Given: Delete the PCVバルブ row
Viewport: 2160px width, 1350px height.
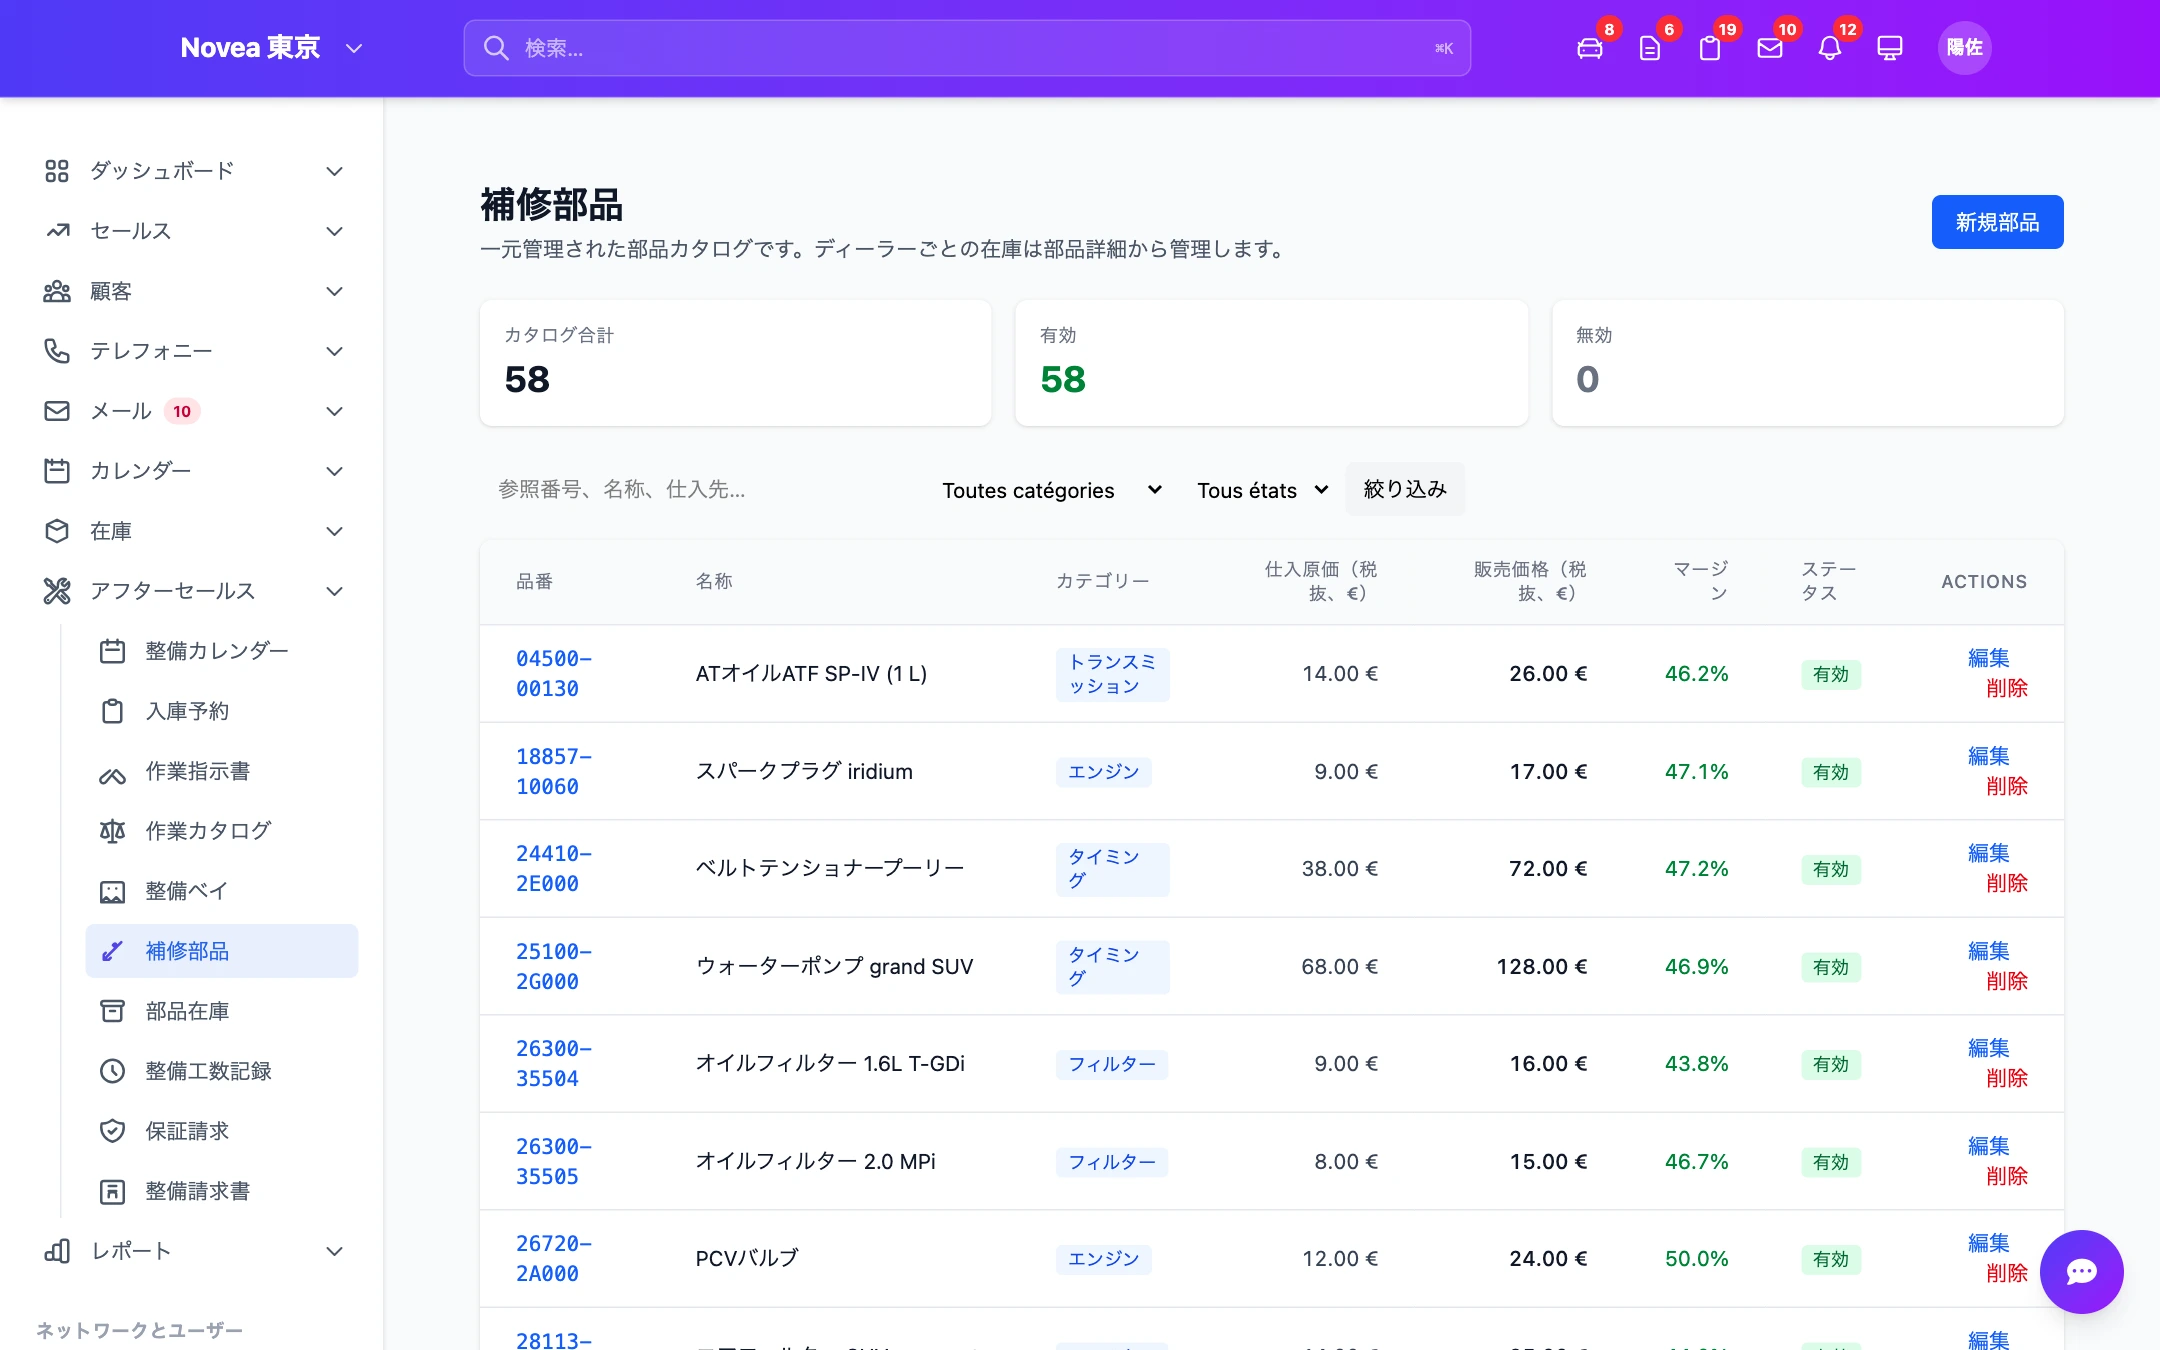Looking at the screenshot, I should pos(2006,1273).
